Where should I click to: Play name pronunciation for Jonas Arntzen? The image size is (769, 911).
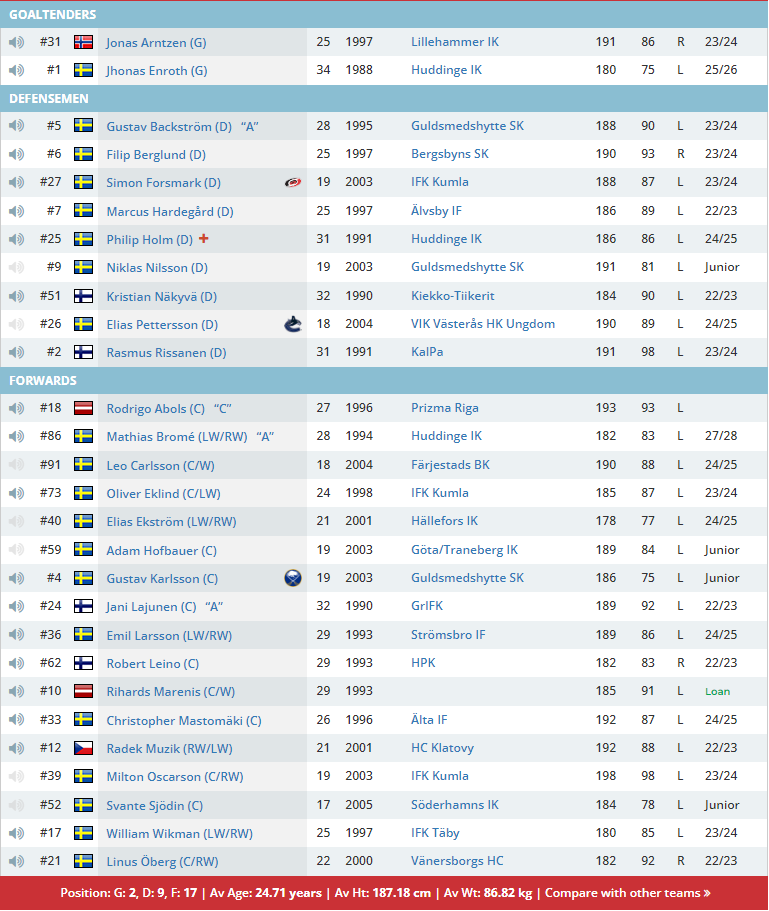click(16, 42)
